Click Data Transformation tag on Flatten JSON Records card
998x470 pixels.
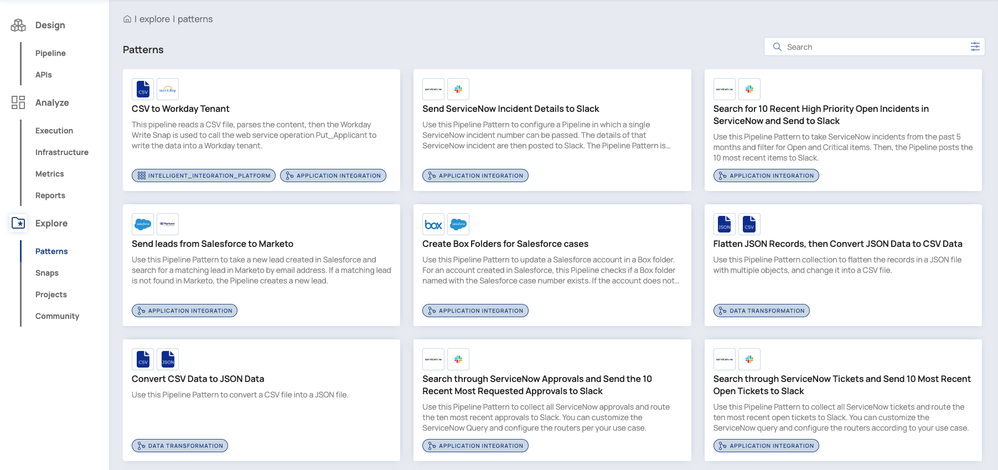click(761, 311)
